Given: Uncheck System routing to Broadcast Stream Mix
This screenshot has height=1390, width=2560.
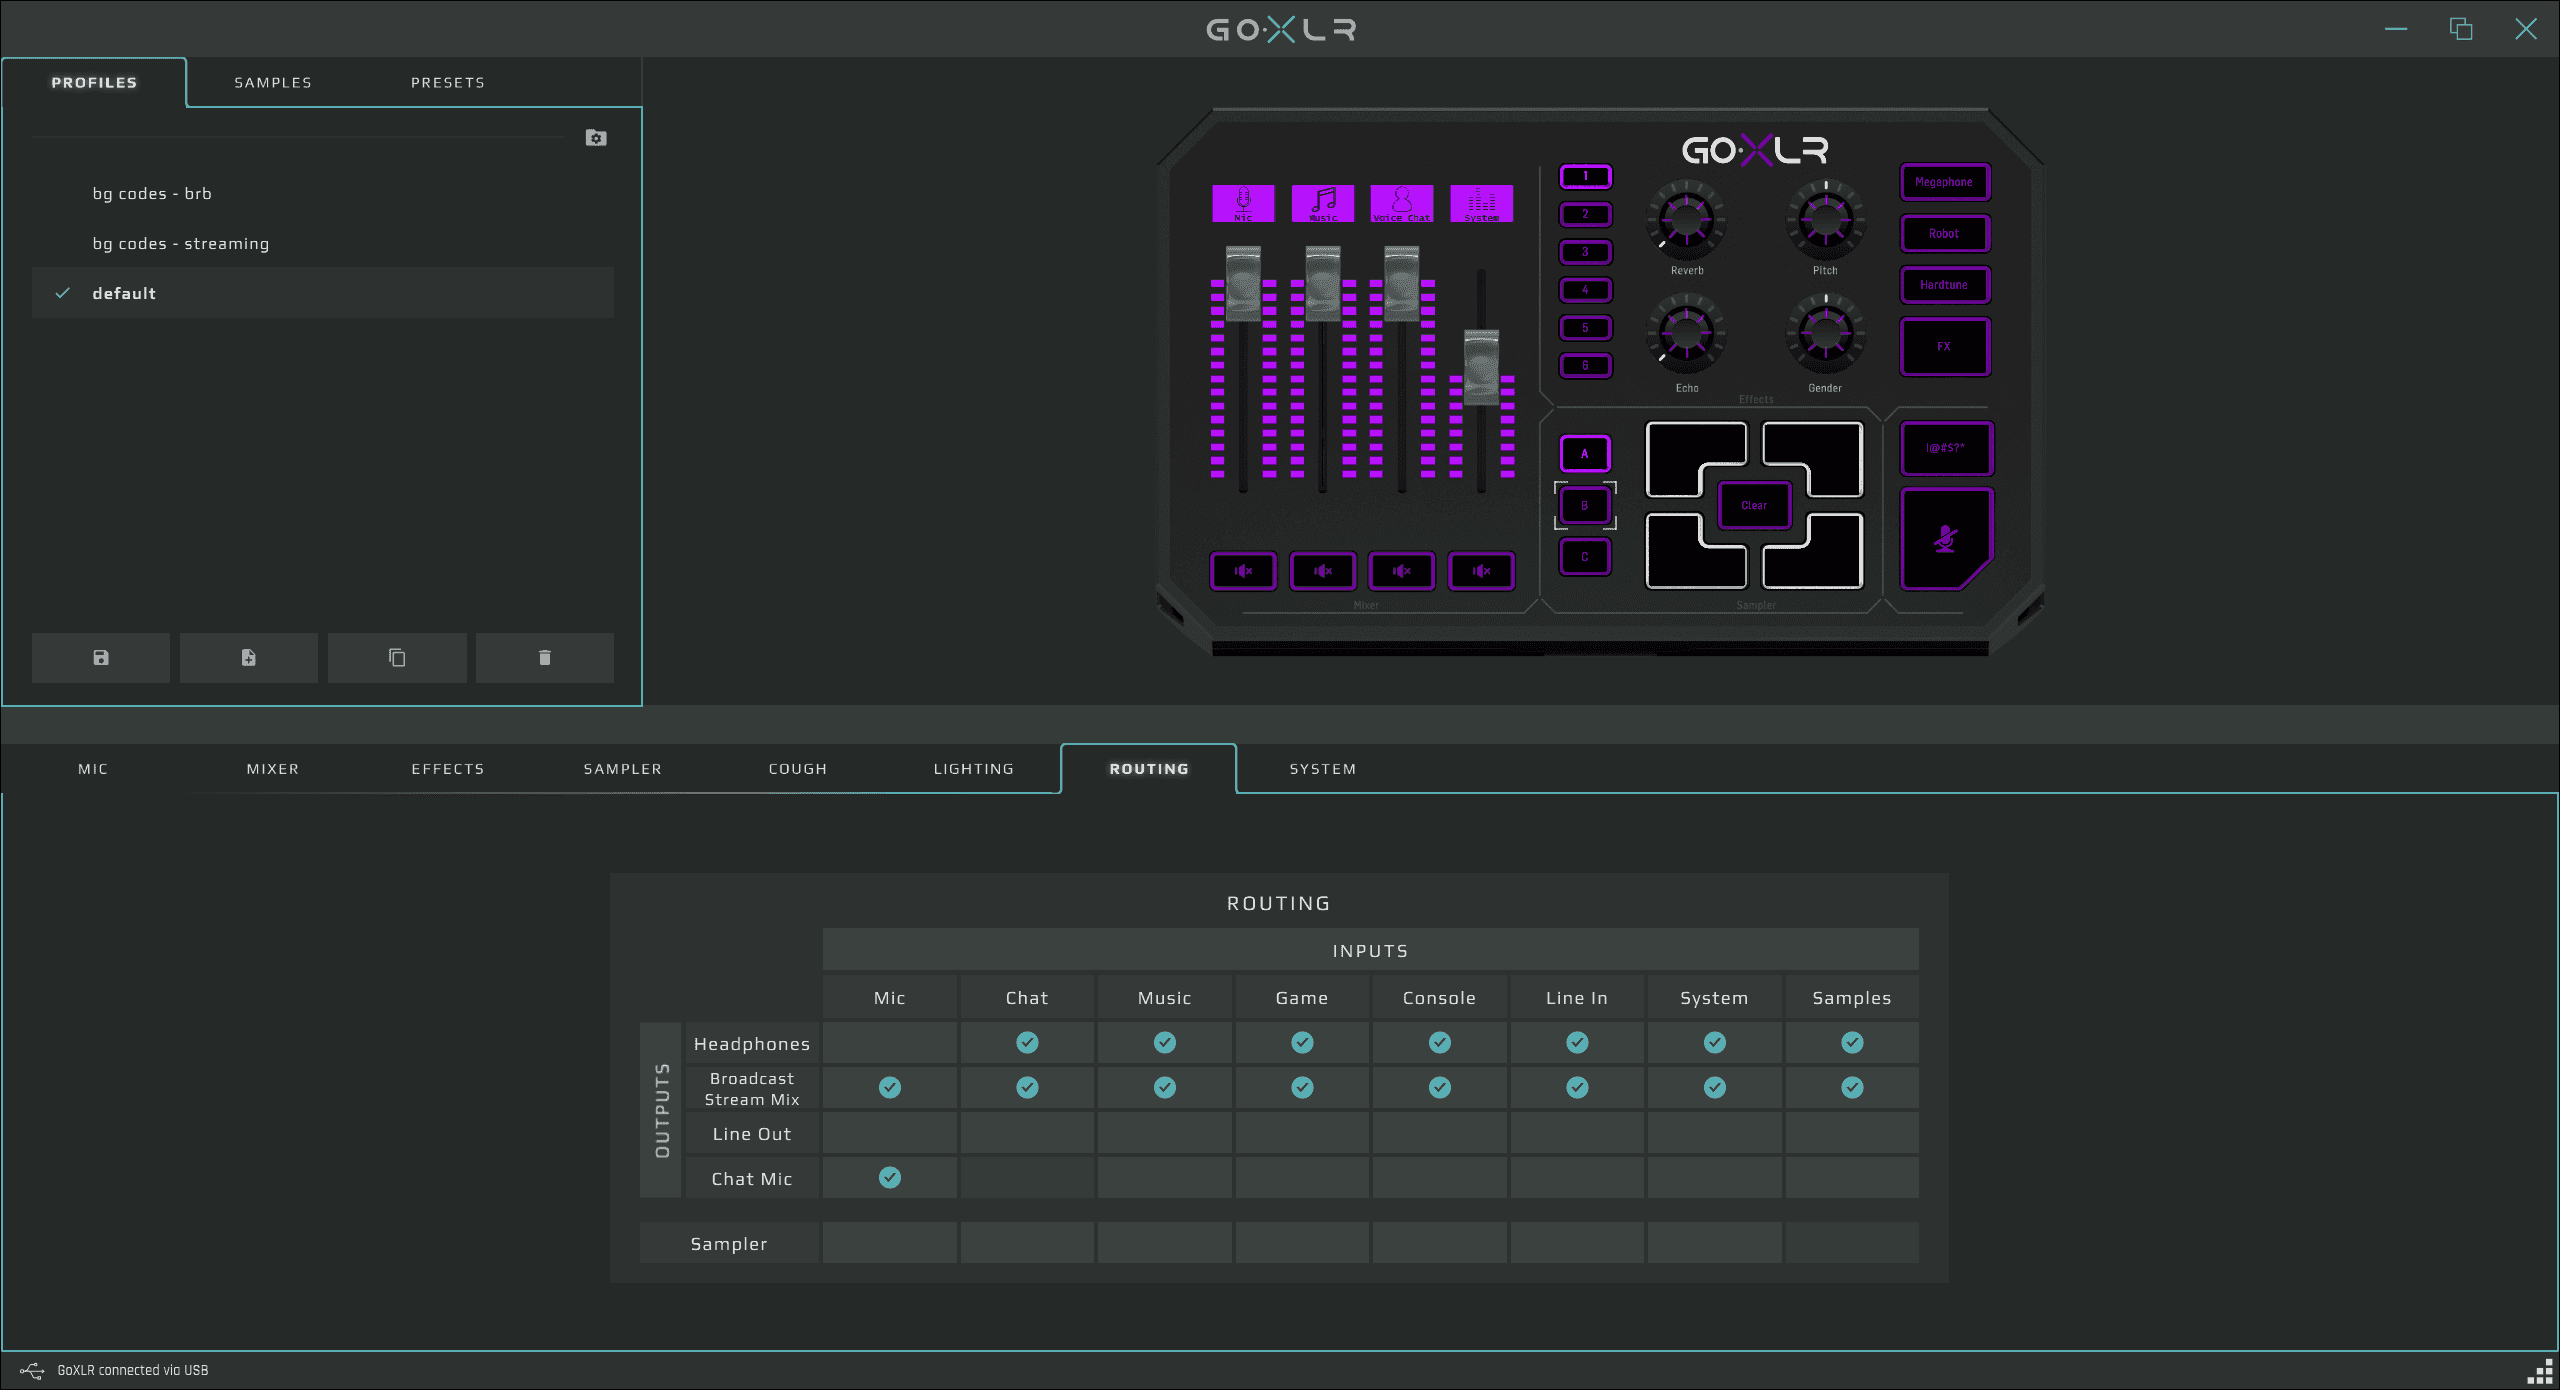Looking at the screenshot, I should pyautogui.click(x=1714, y=1087).
